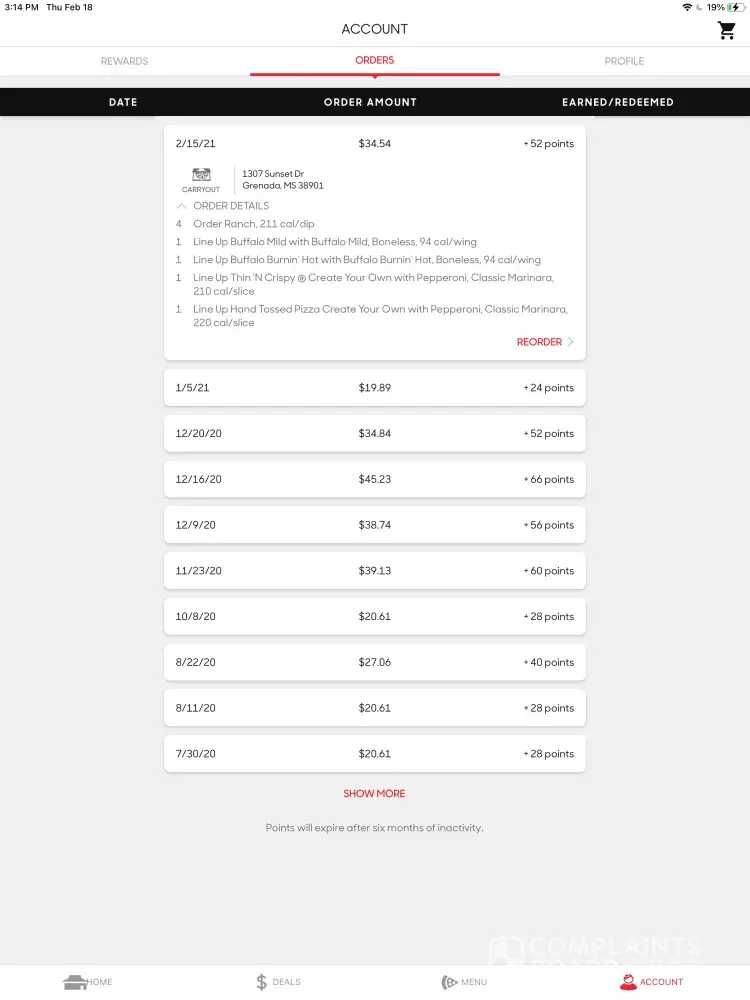Expand the 12/16/20 order for $45.23
750x1000 pixels.
click(x=374, y=479)
